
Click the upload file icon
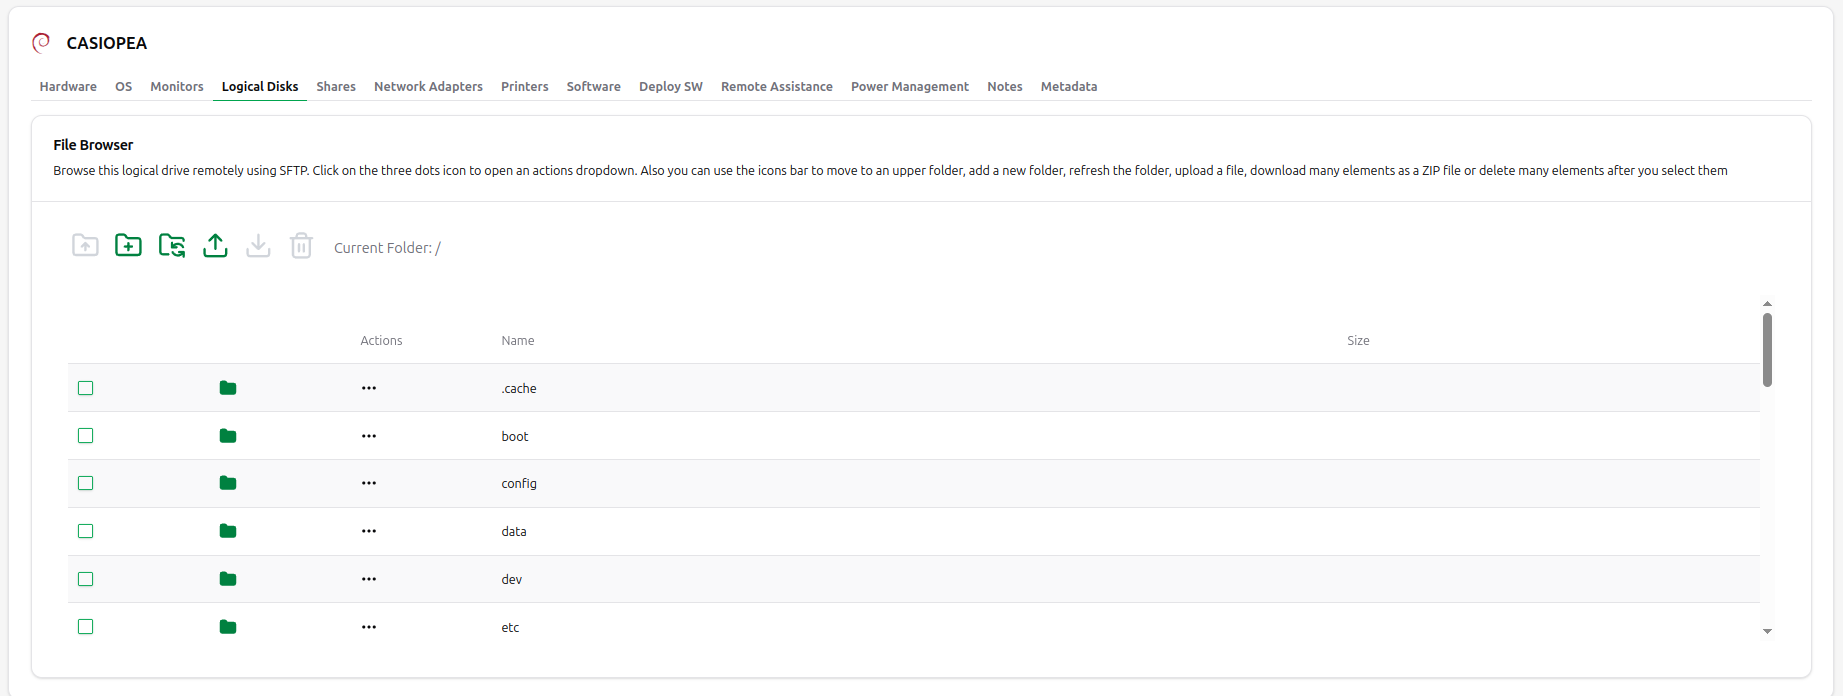(215, 245)
